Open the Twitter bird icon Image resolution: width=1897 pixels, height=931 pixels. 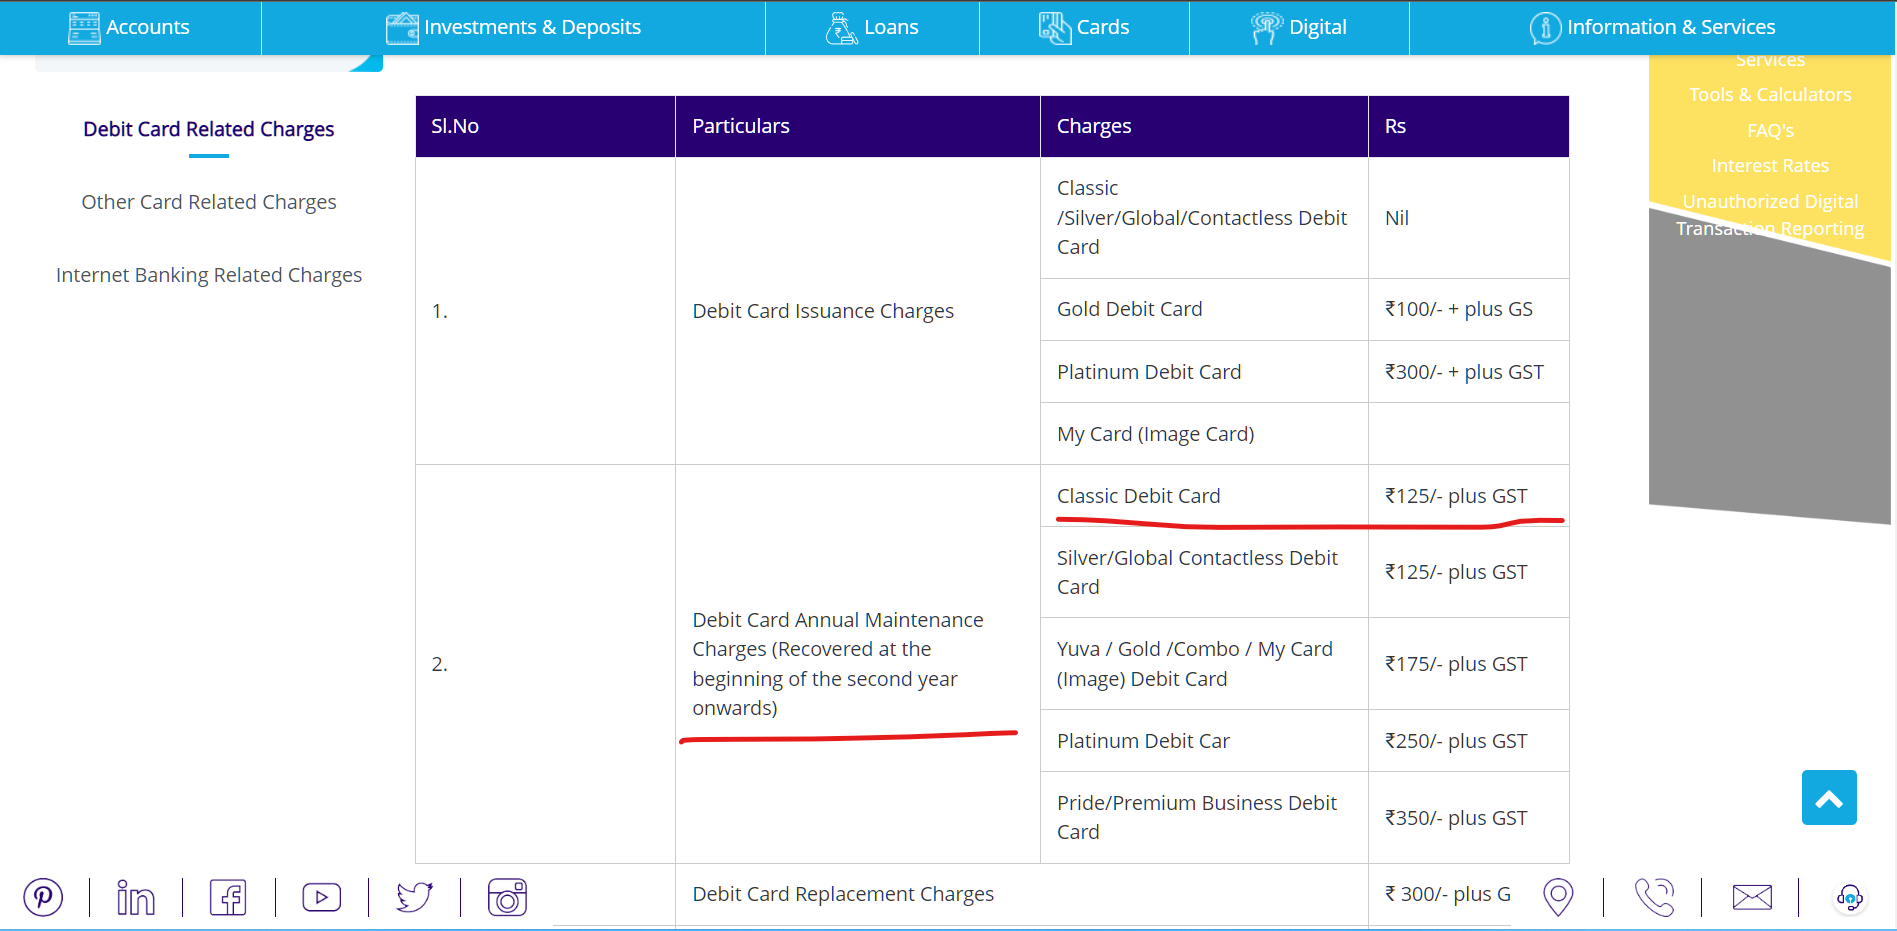click(x=414, y=897)
